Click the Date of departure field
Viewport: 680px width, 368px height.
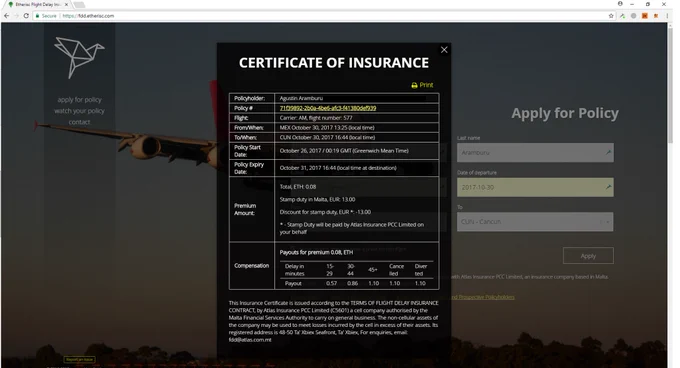click(x=535, y=187)
